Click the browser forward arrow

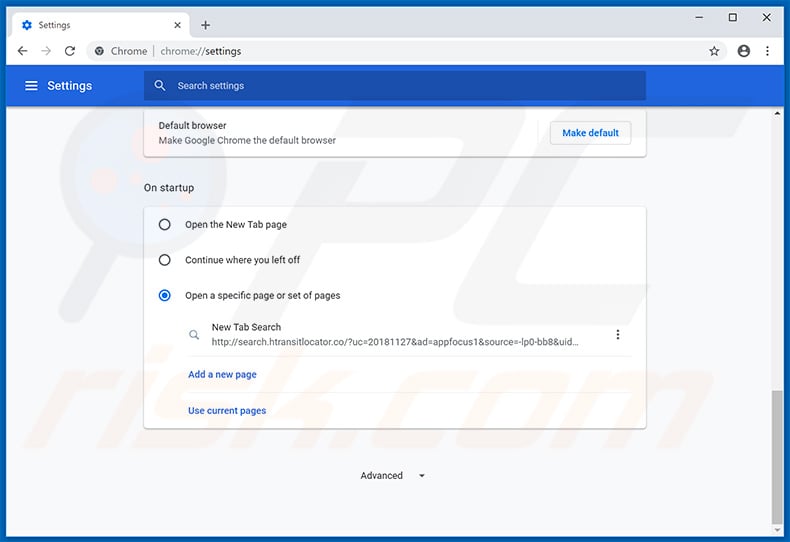click(x=46, y=51)
